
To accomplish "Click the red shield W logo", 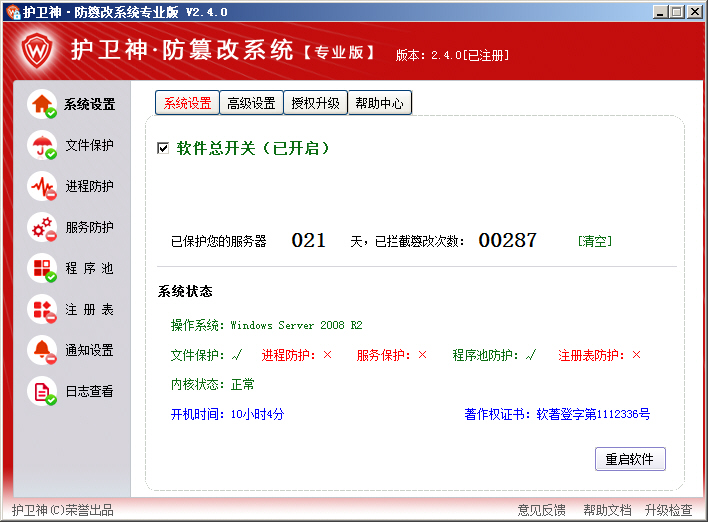I will point(37,50).
